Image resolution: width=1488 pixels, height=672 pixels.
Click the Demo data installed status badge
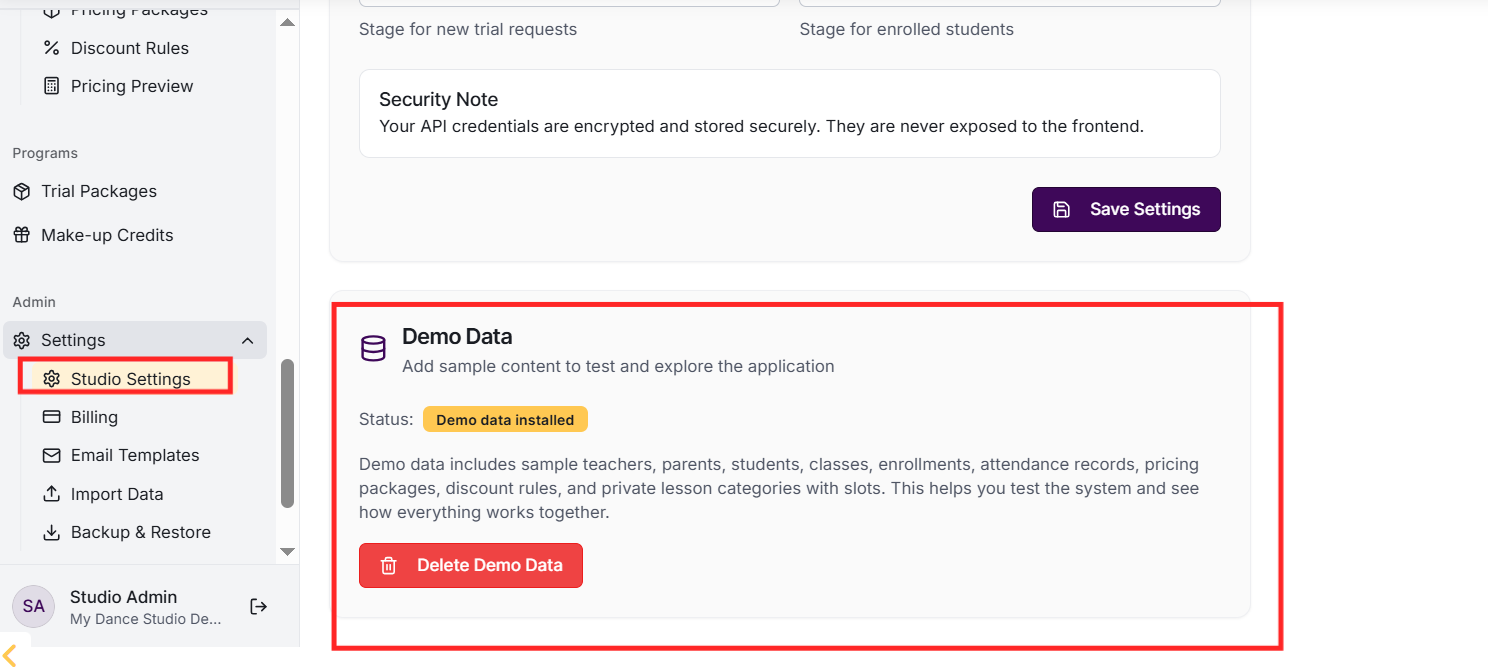coord(505,420)
